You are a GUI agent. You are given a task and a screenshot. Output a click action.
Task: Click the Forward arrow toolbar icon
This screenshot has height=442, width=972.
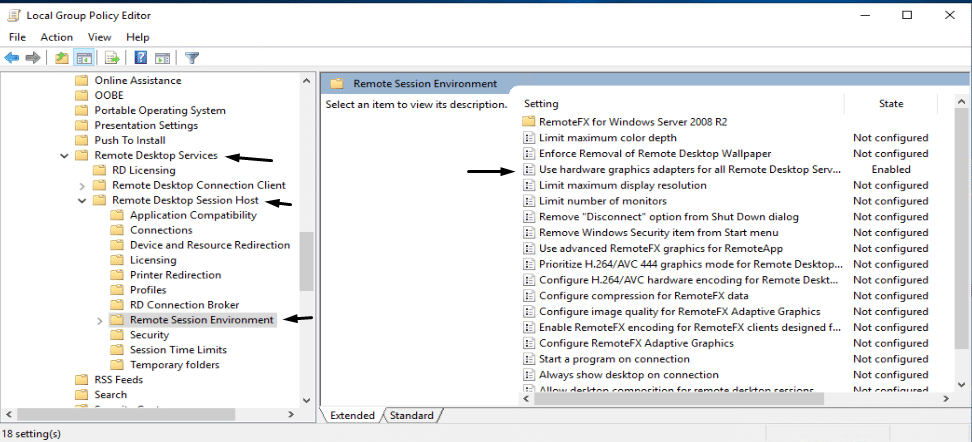tap(33, 58)
